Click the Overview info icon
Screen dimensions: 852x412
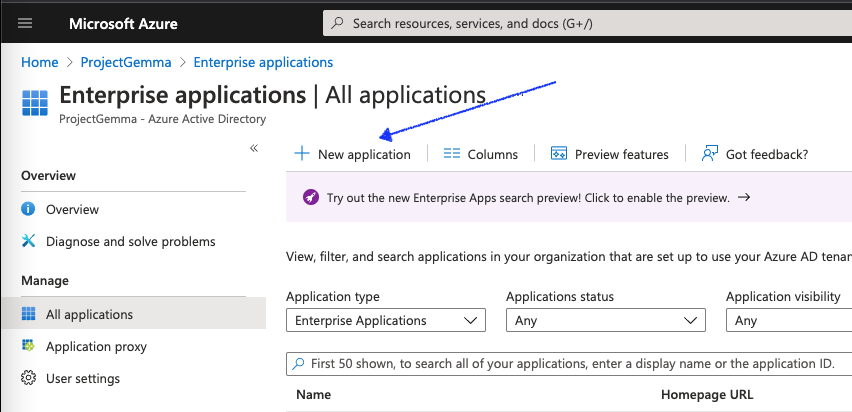coord(28,209)
